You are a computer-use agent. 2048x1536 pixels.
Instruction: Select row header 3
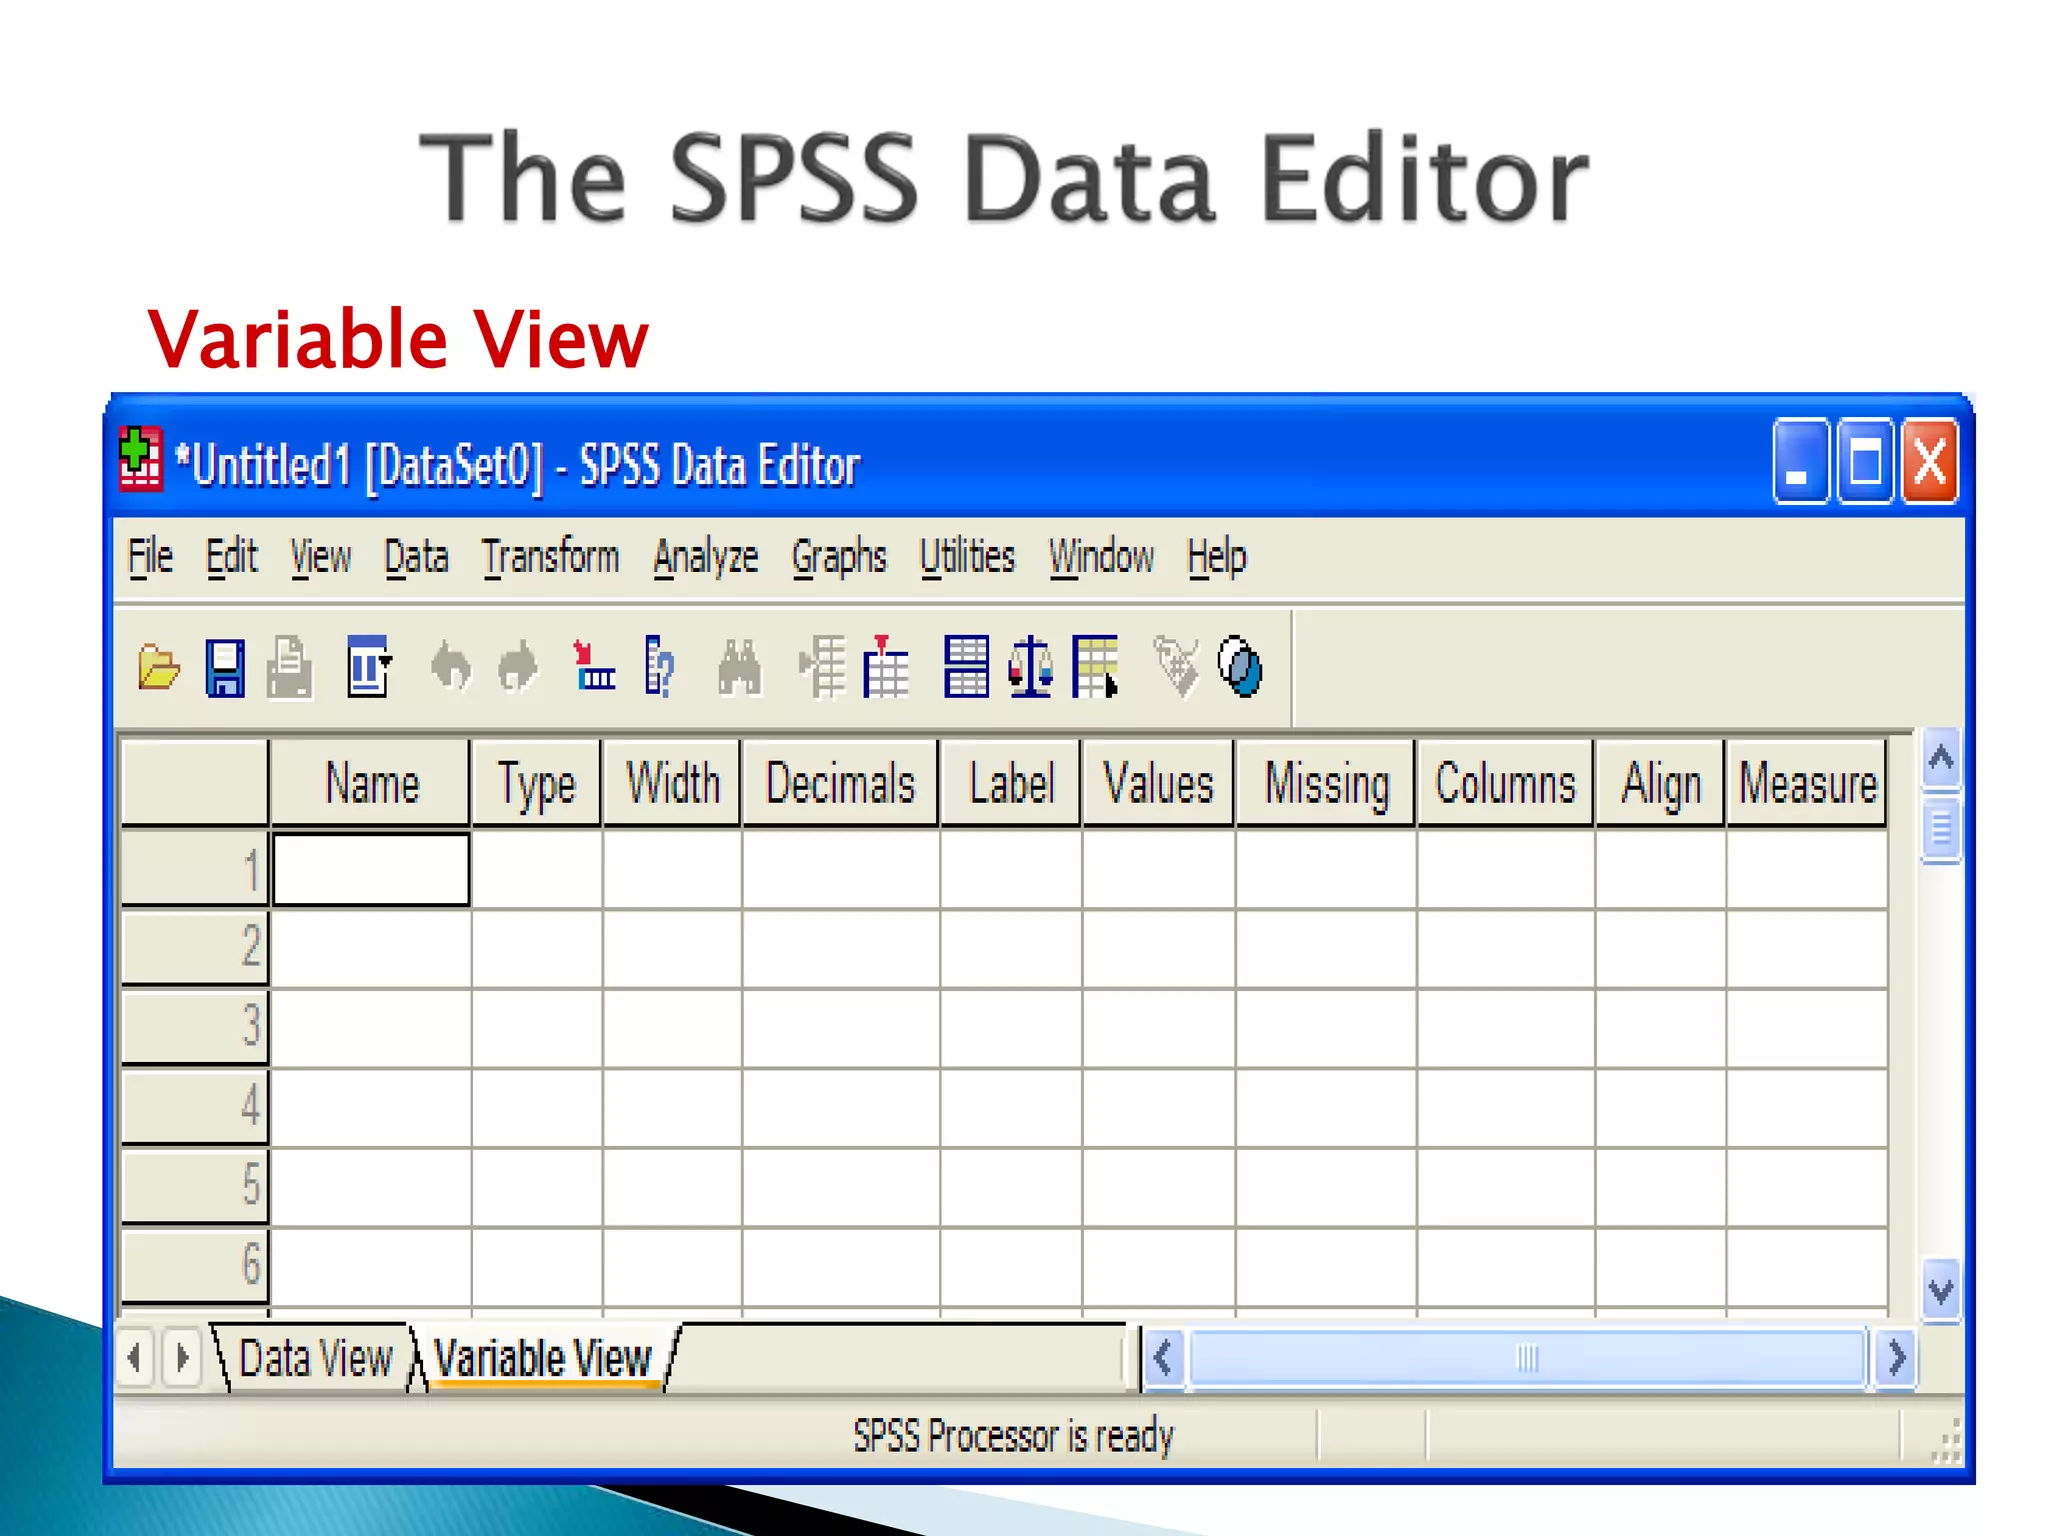click(194, 1026)
